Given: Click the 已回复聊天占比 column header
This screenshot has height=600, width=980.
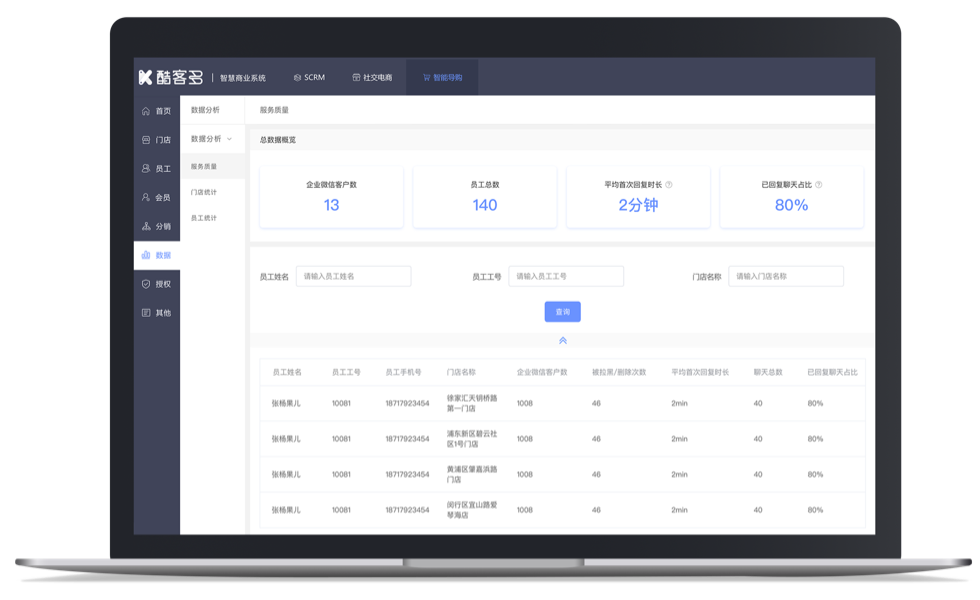Looking at the screenshot, I should [x=832, y=372].
